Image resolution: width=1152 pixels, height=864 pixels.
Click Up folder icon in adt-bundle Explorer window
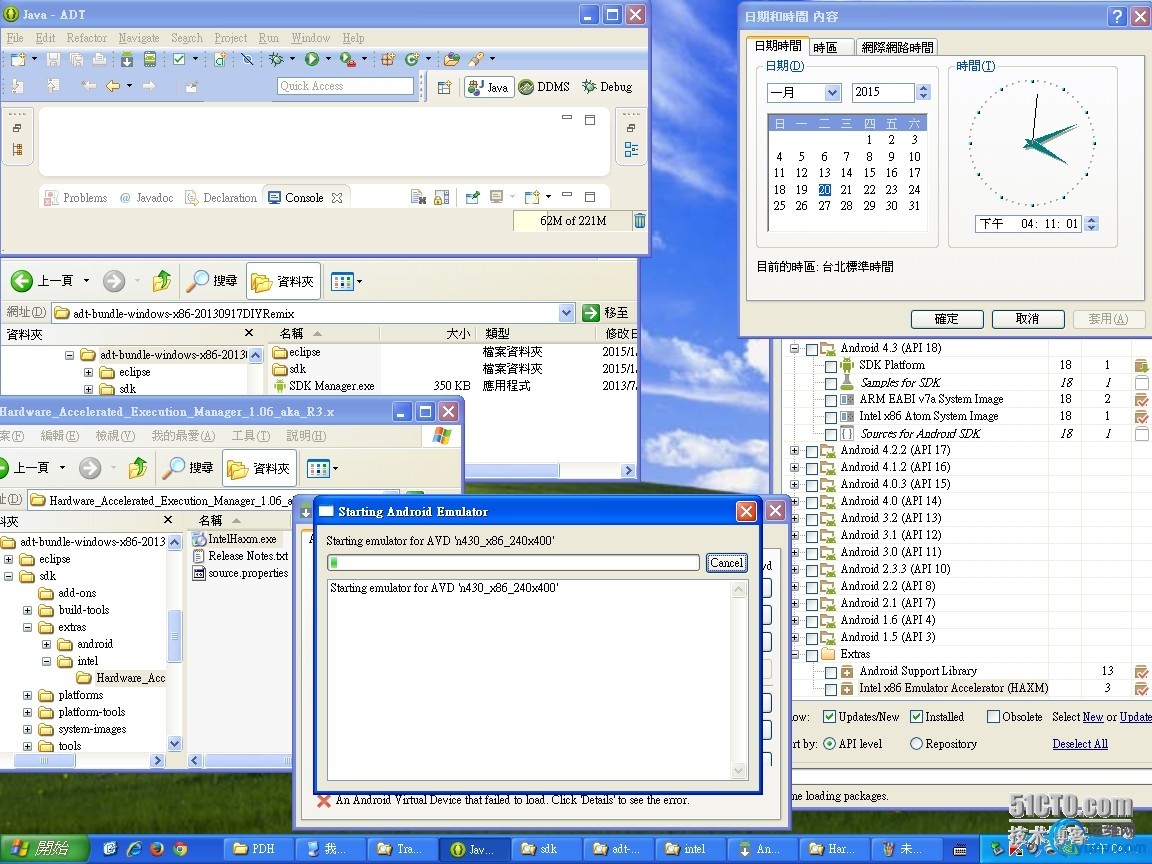click(162, 281)
